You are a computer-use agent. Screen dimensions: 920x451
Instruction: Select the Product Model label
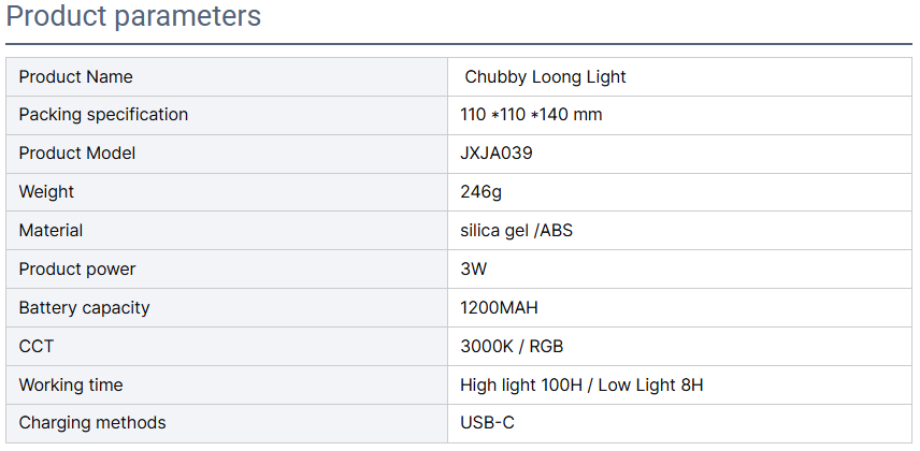pos(77,153)
